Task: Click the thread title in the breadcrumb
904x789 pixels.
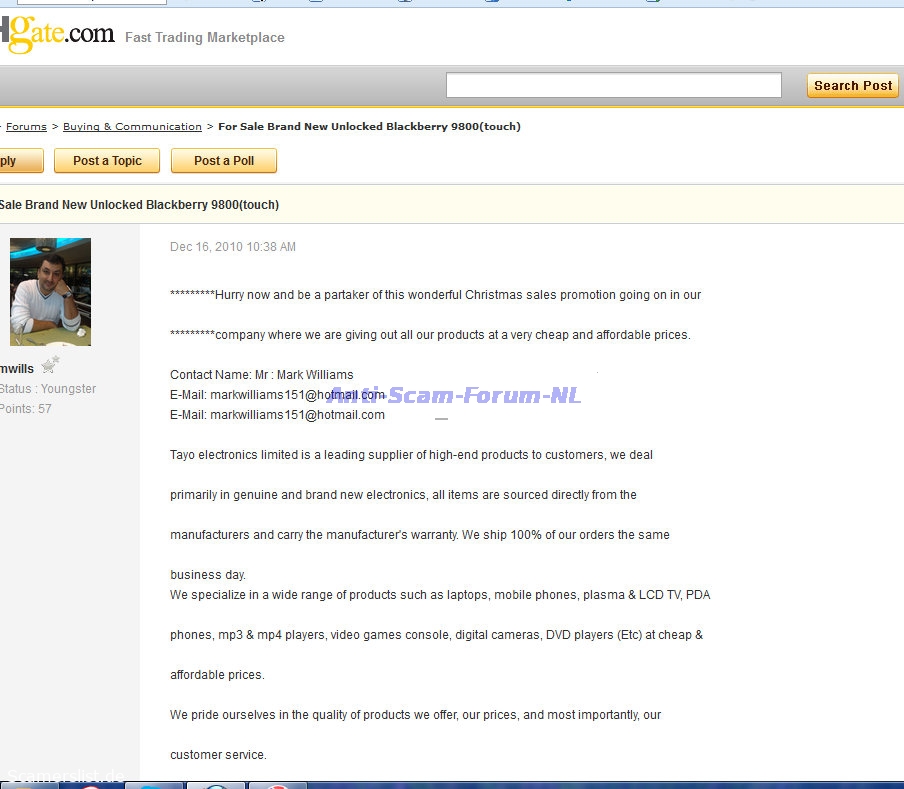Action: 369,127
